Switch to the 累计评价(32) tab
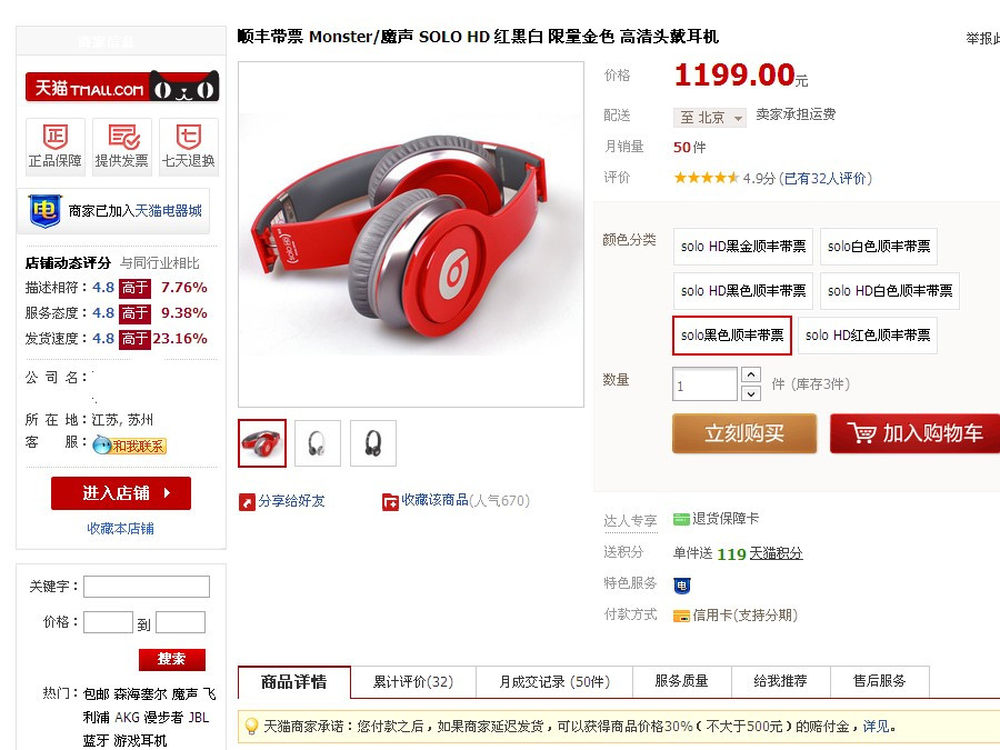 click(x=413, y=682)
